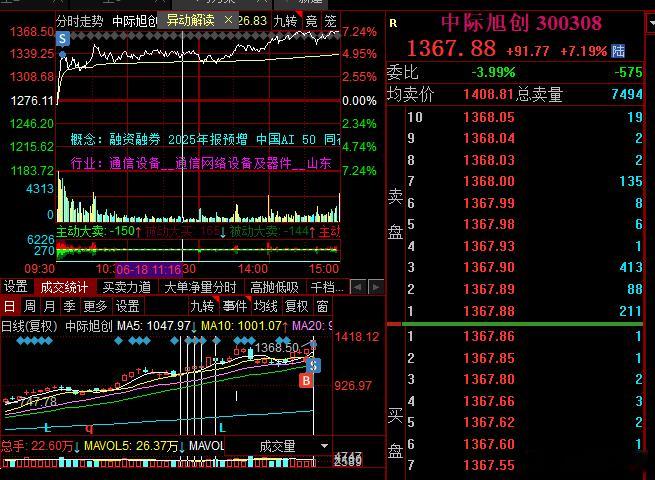Click the 1368.50 high price label on K-line
This screenshot has height=480, width=655.
[277, 348]
